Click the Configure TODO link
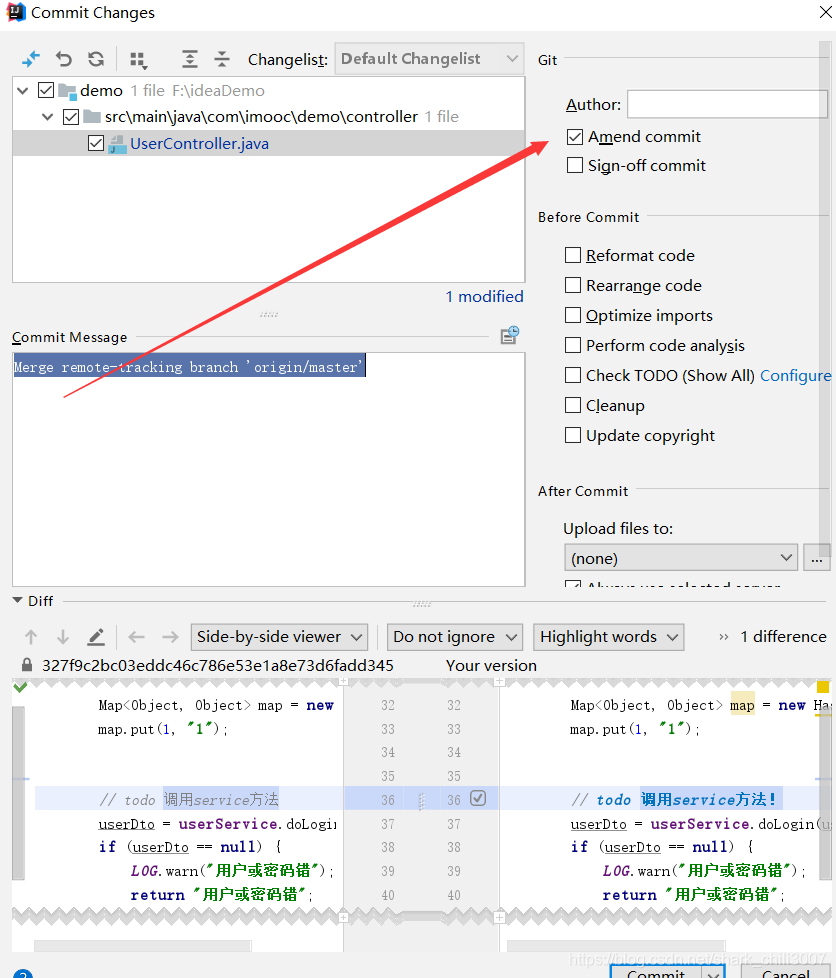This screenshot has width=836, height=978. tap(795, 375)
